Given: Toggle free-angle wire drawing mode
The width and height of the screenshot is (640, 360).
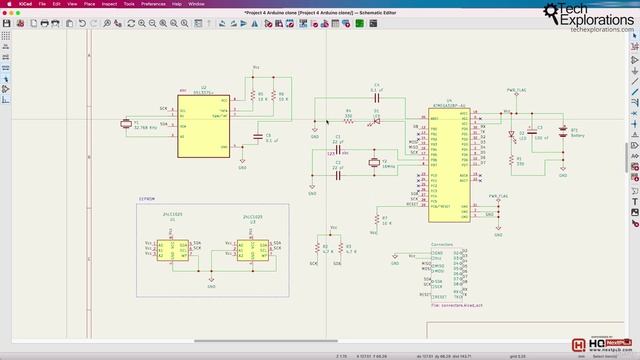Looking at the screenshot, I should coord(6,100).
